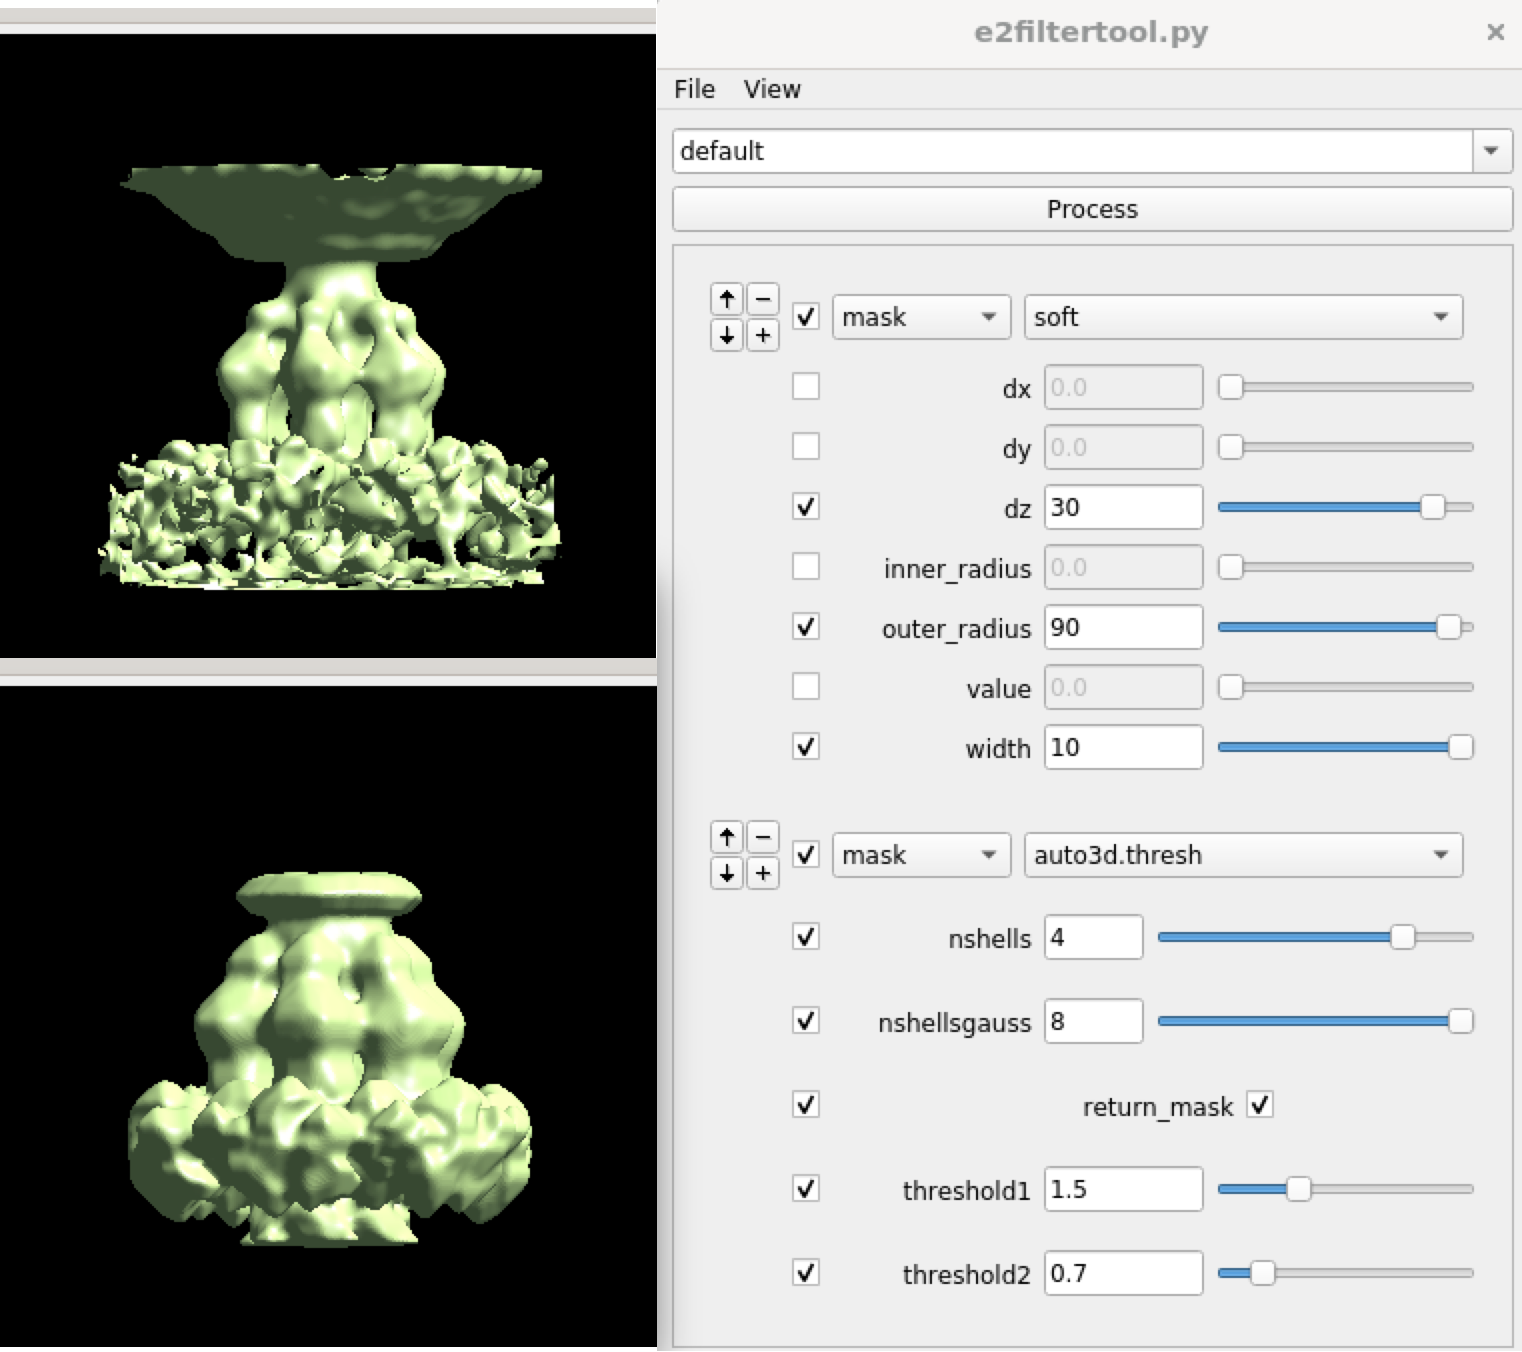Add processor after auto3d.thresh
This screenshot has height=1352, width=1522.
click(763, 873)
